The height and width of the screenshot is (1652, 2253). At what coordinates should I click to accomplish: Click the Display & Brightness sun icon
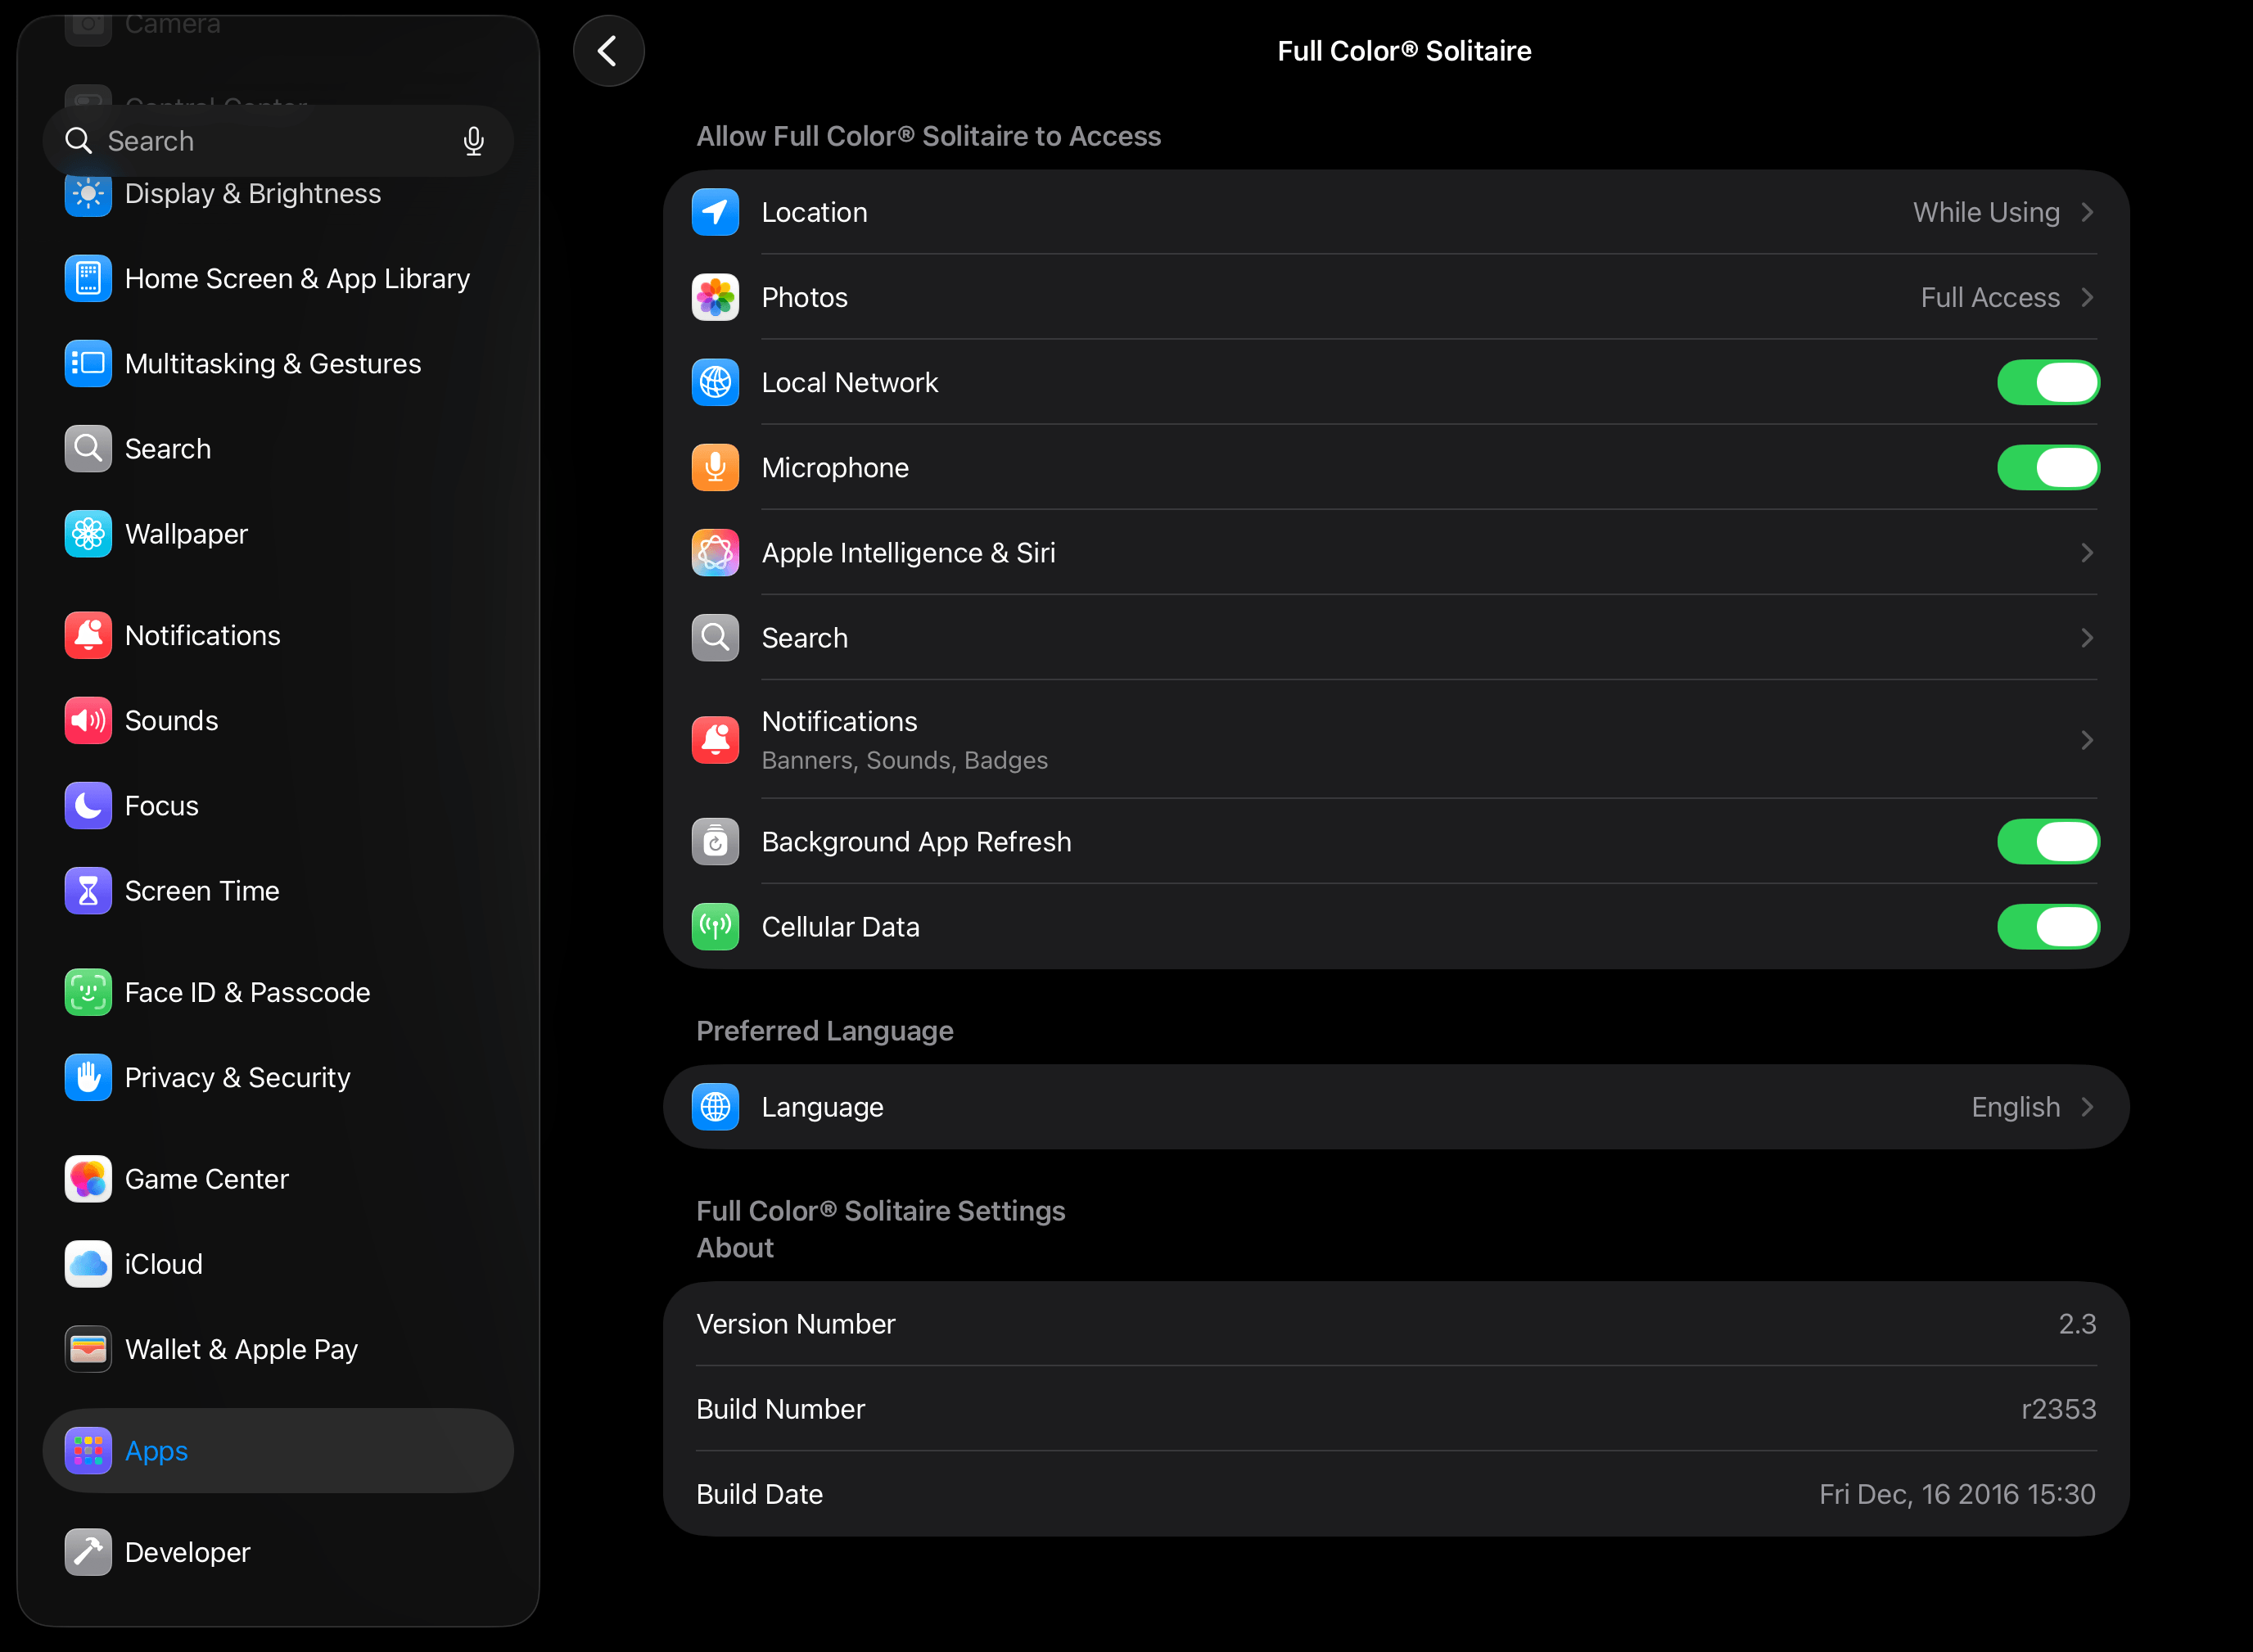click(x=88, y=194)
